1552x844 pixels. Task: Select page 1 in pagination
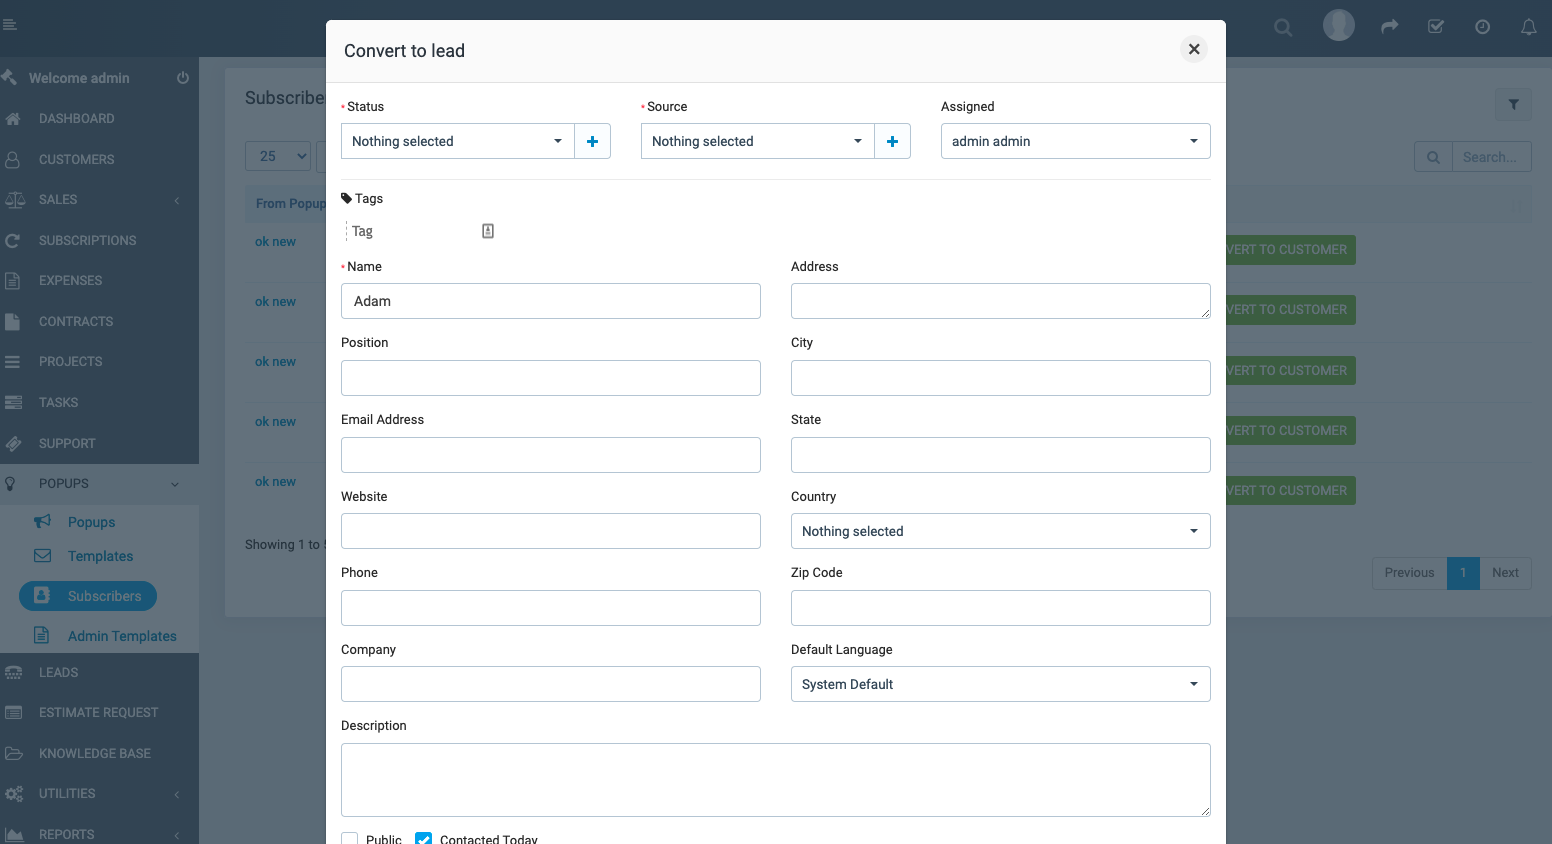coord(1463,573)
